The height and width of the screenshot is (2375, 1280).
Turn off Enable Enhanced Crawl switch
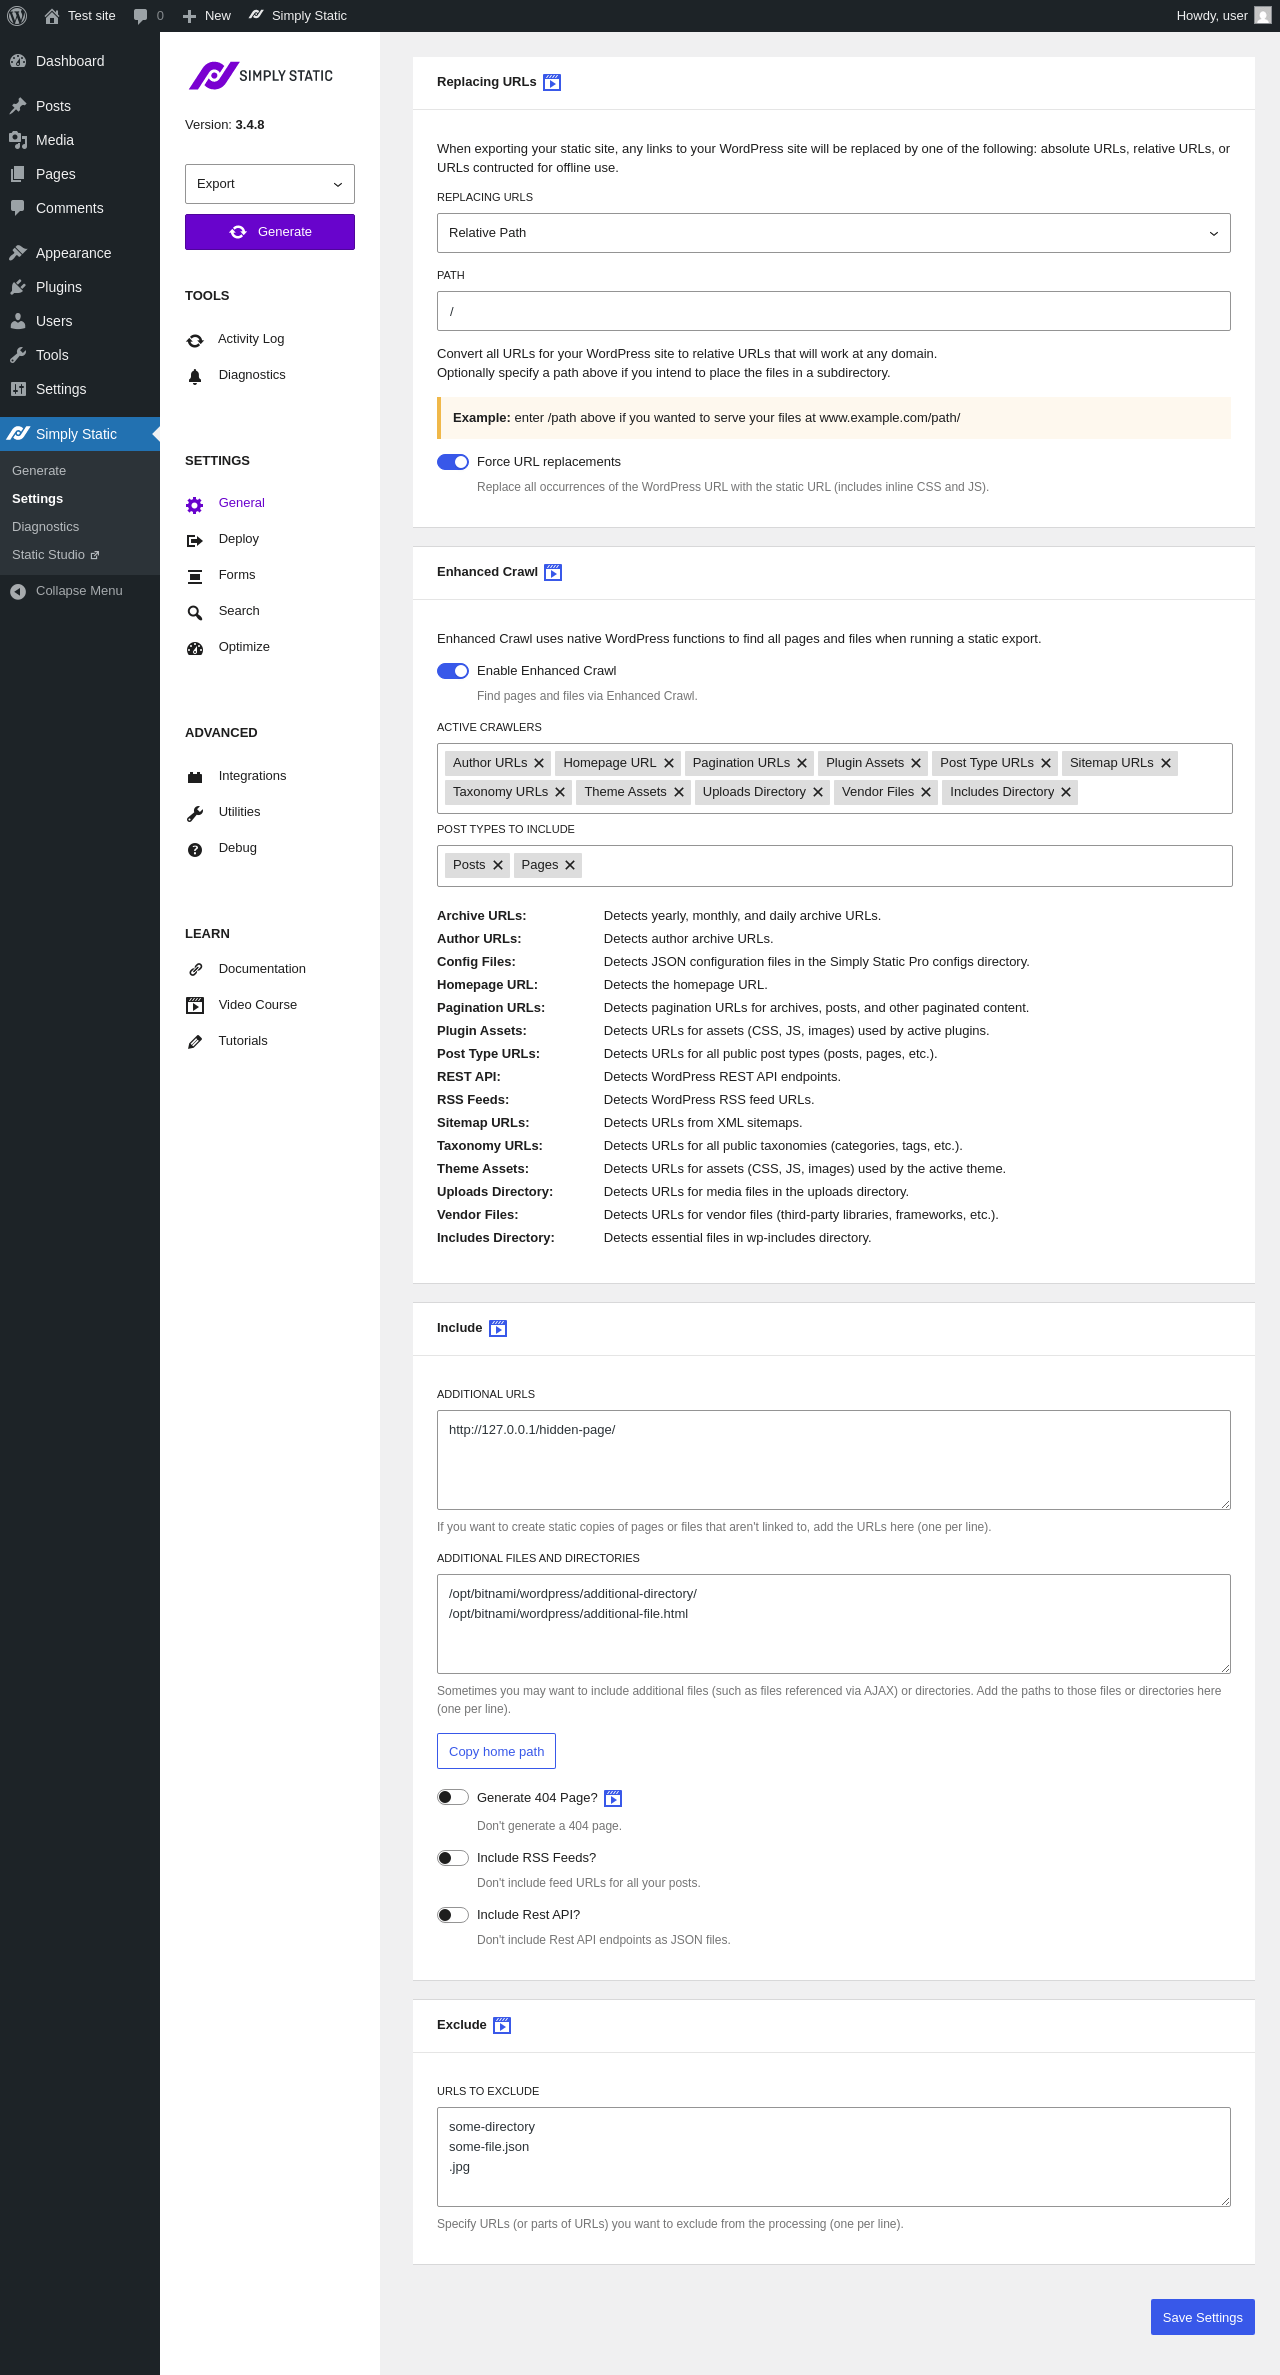(x=453, y=671)
